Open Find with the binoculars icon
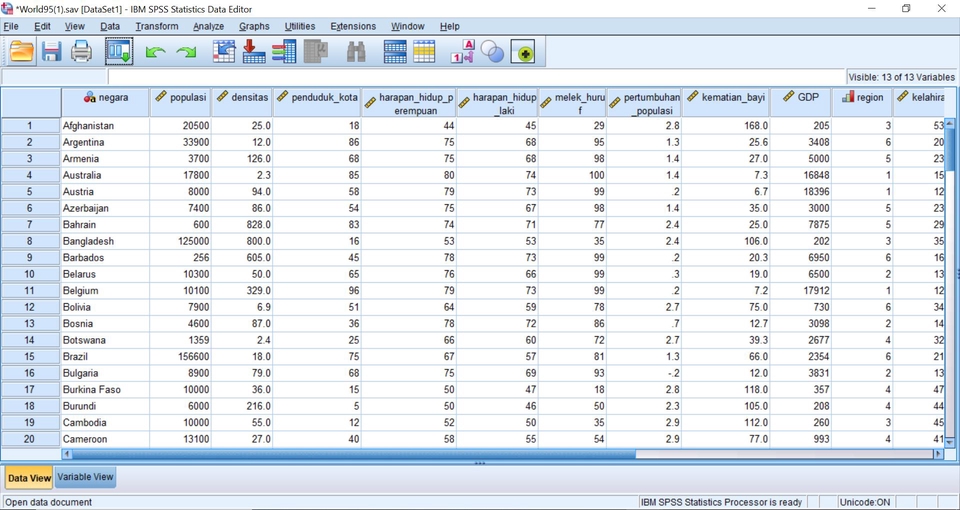Viewport: 960px width, 510px height. tap(356, 51)
